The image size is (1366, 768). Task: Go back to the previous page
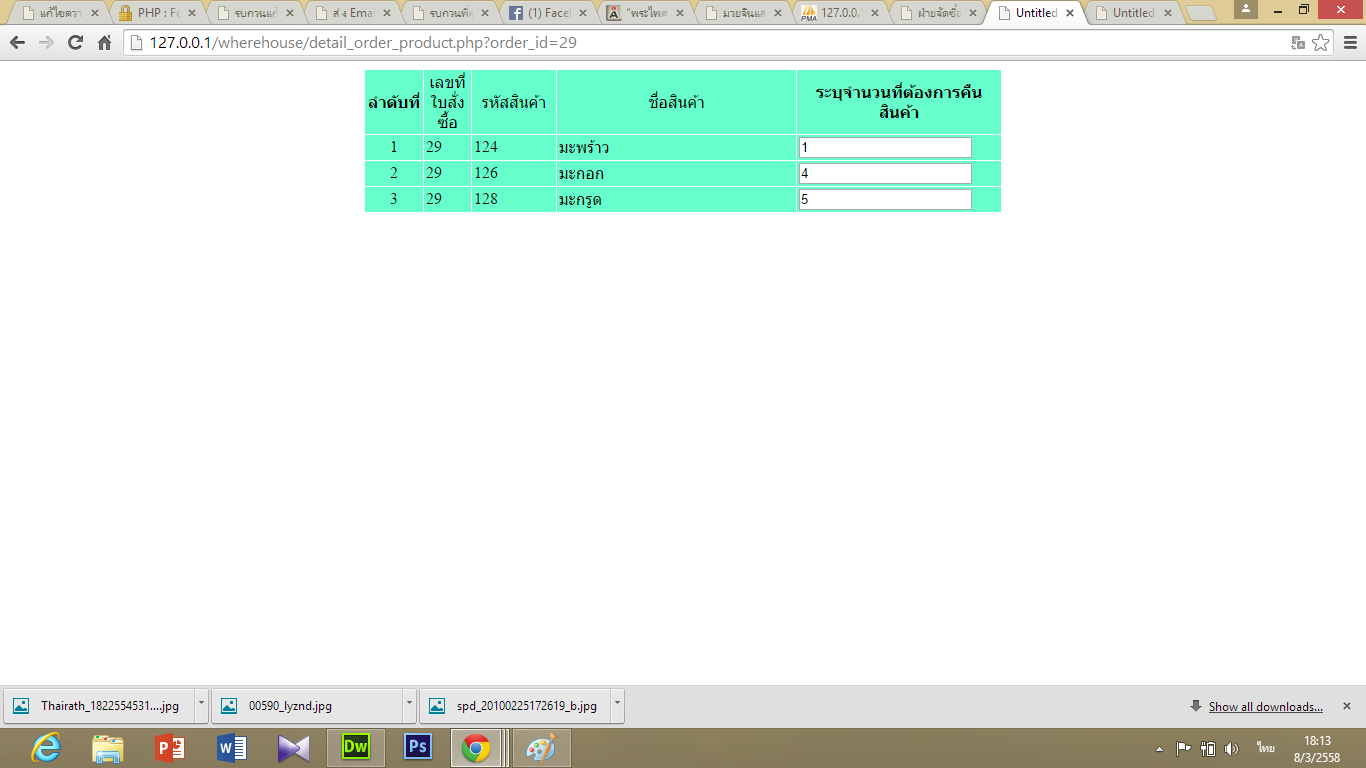(17, 43)
